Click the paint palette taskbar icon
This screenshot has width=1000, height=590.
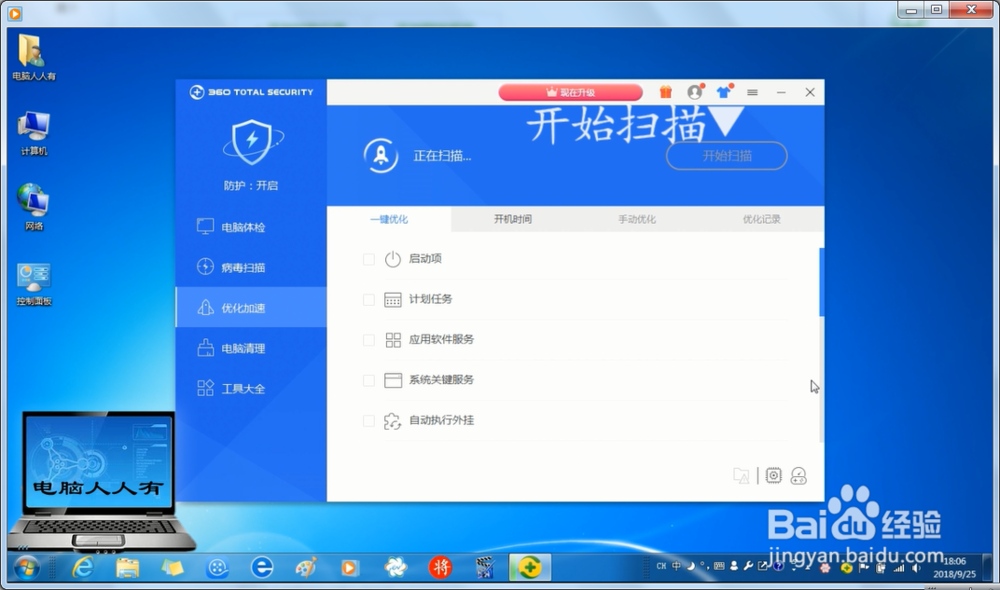tap(305, 567)
